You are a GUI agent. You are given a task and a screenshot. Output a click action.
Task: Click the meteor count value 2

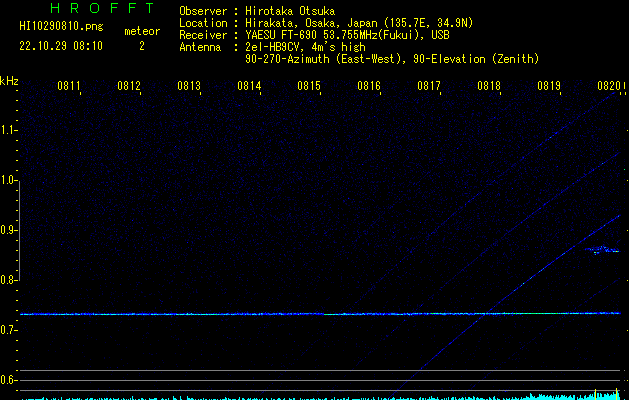click(142, 46)
